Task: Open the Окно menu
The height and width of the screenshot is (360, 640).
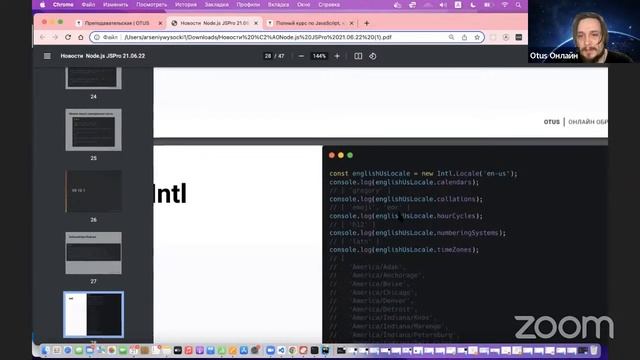Action: 303,5
